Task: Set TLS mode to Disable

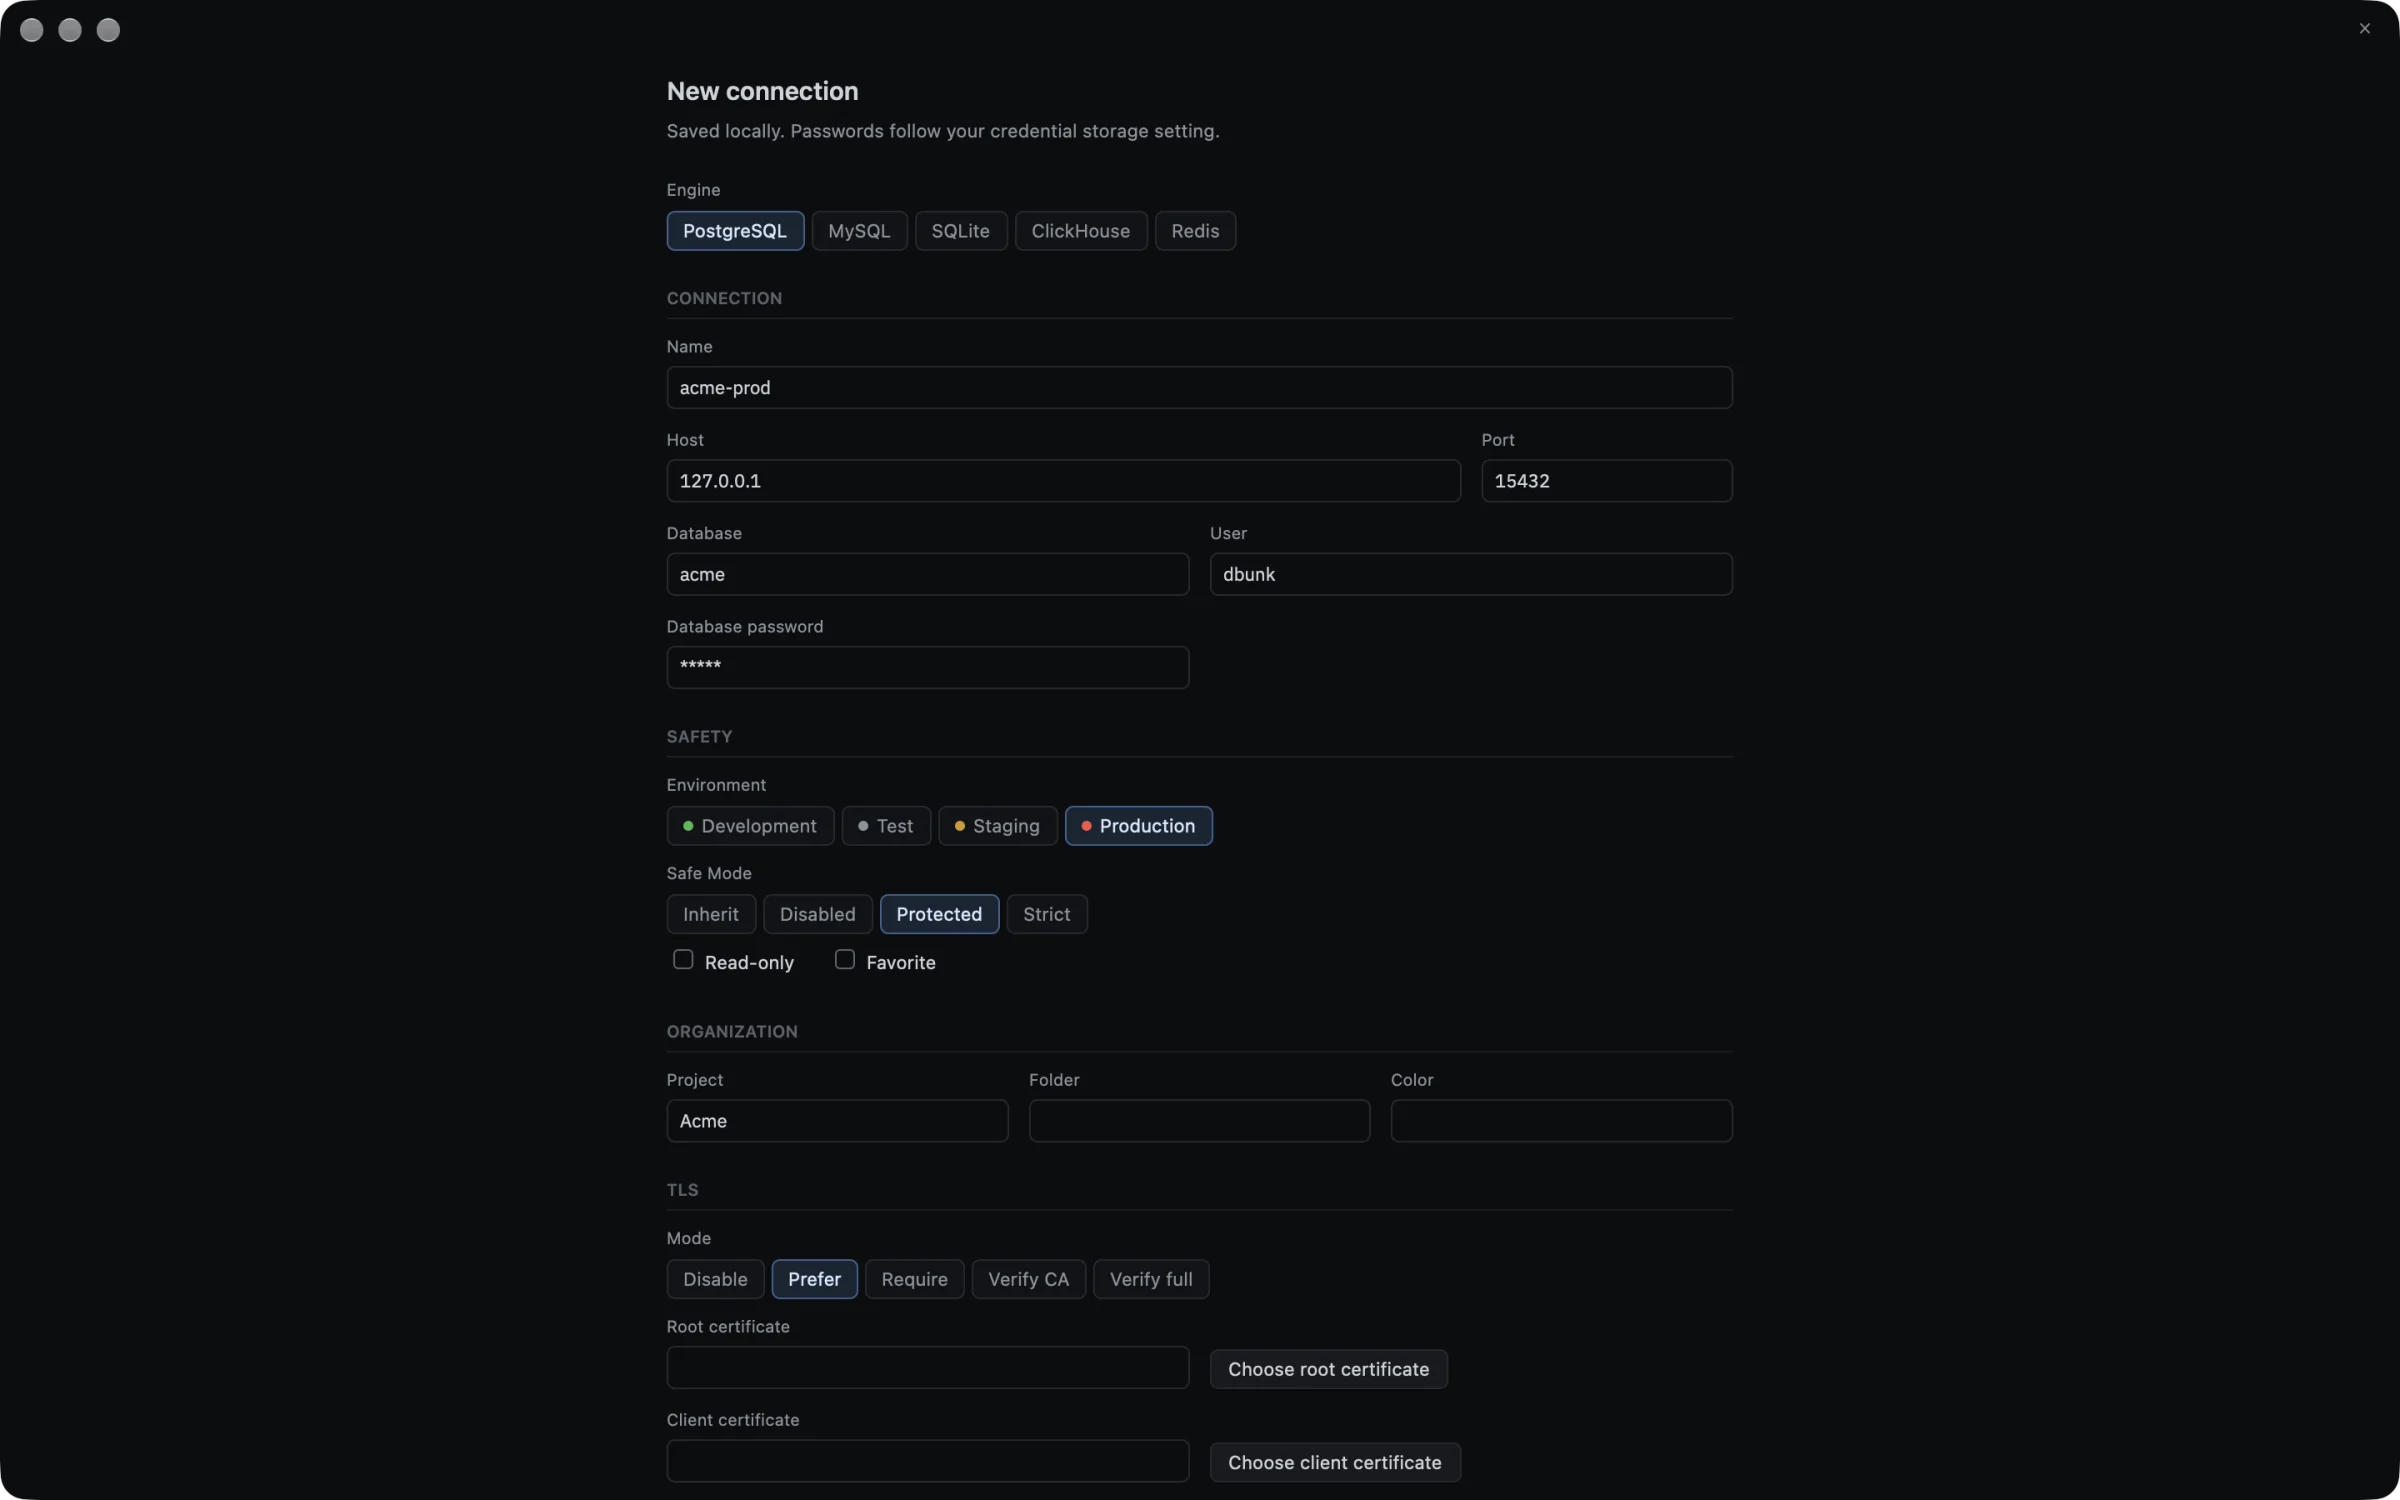Action: pyautogui.click(x=715, y=1279)
